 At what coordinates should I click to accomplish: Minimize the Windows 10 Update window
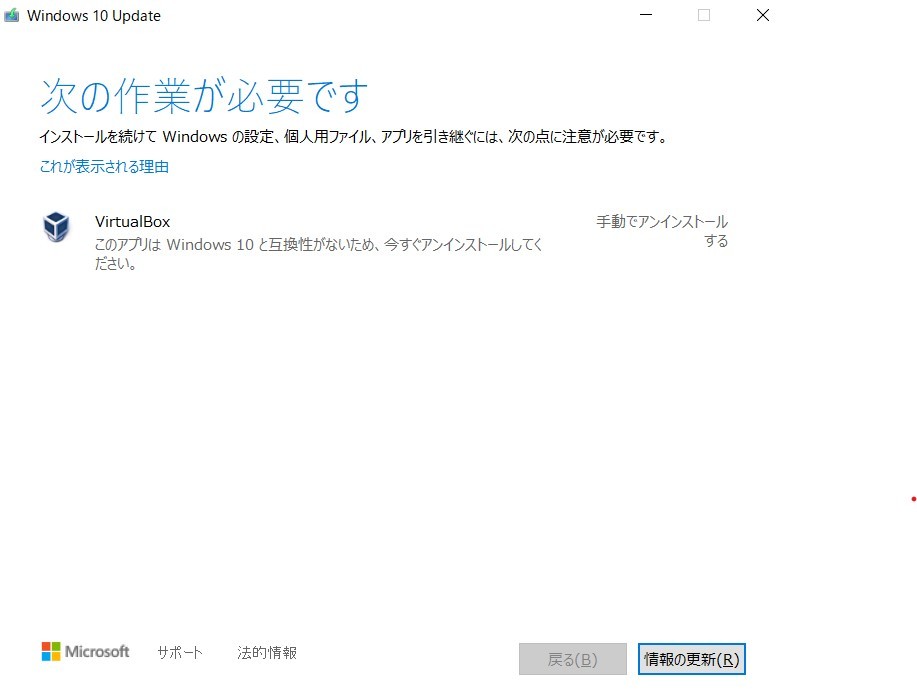(646, 15)
